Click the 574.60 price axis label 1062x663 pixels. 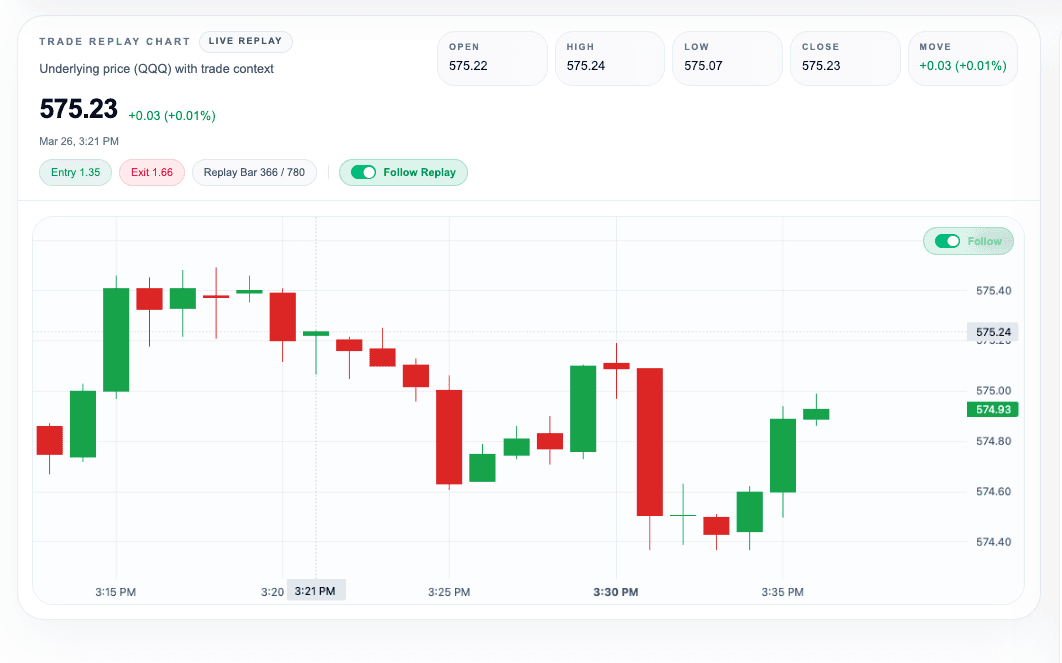(x=993, y=491)
